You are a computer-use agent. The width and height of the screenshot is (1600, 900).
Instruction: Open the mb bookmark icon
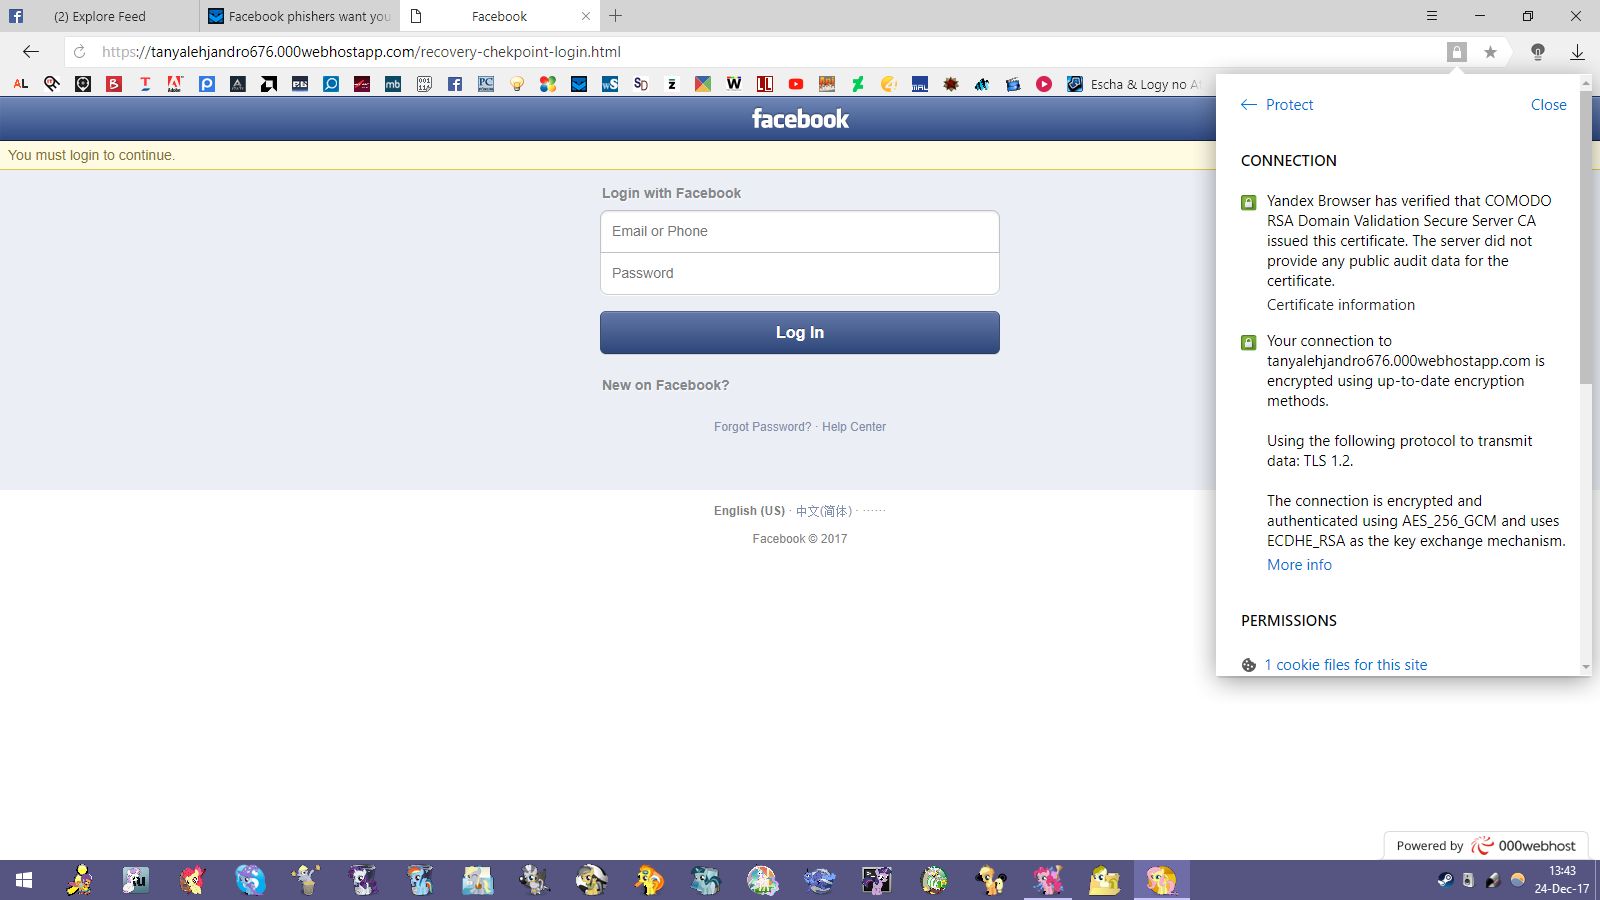coord(393,84)
